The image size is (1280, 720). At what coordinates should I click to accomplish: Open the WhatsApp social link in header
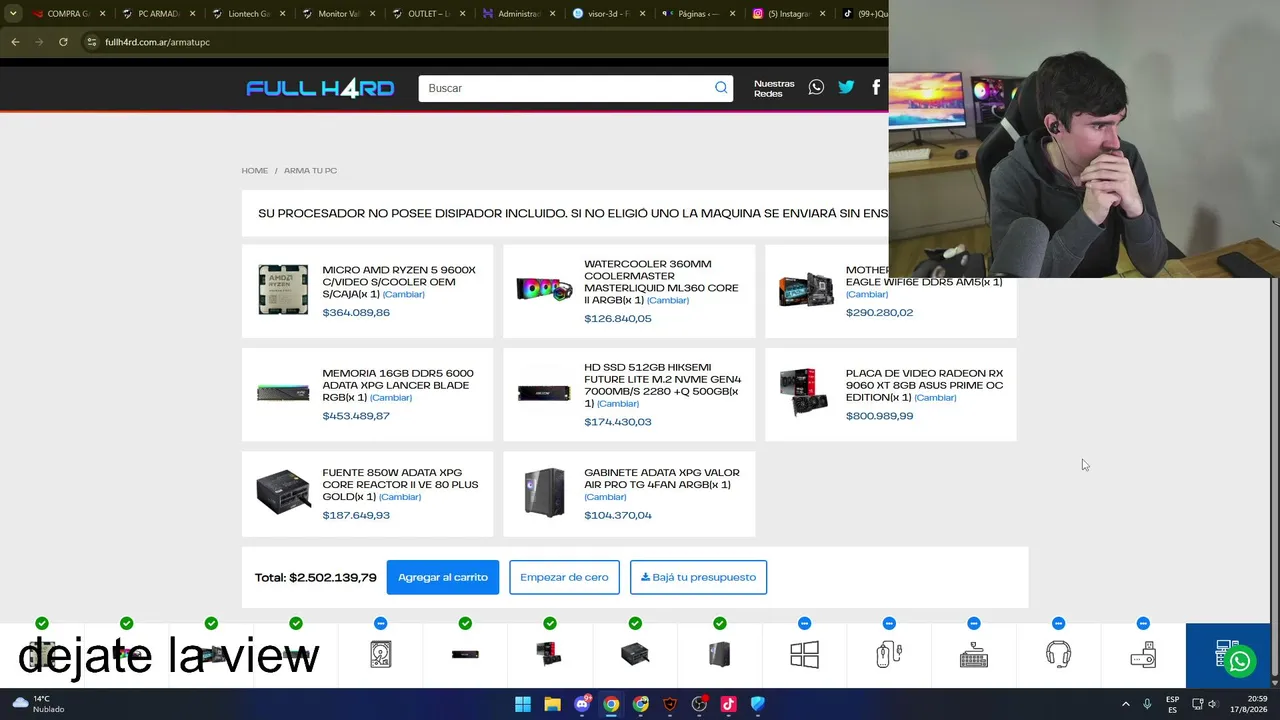pyautogui.click(x=816, y=87)
